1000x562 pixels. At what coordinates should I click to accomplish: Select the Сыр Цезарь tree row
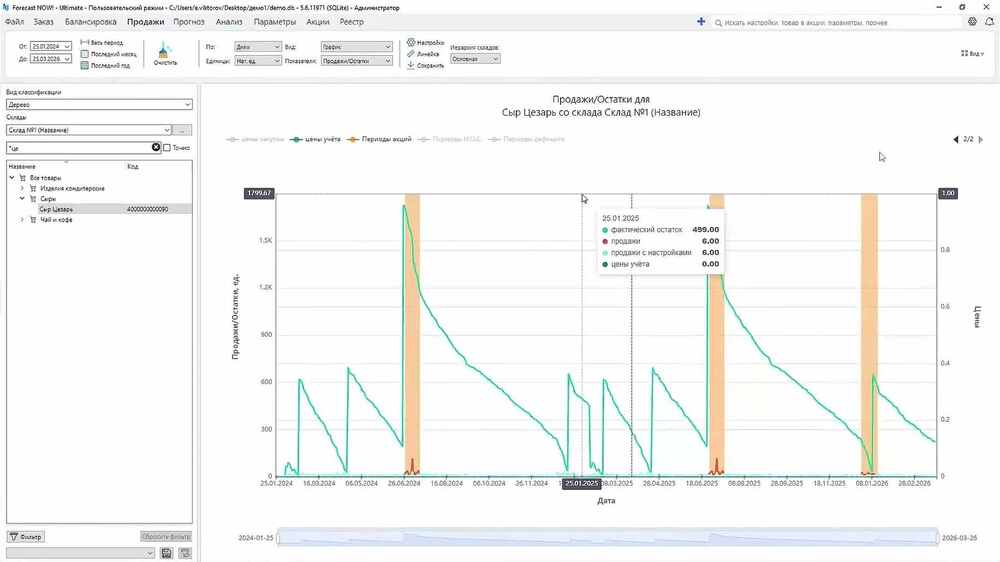[99, 209]
